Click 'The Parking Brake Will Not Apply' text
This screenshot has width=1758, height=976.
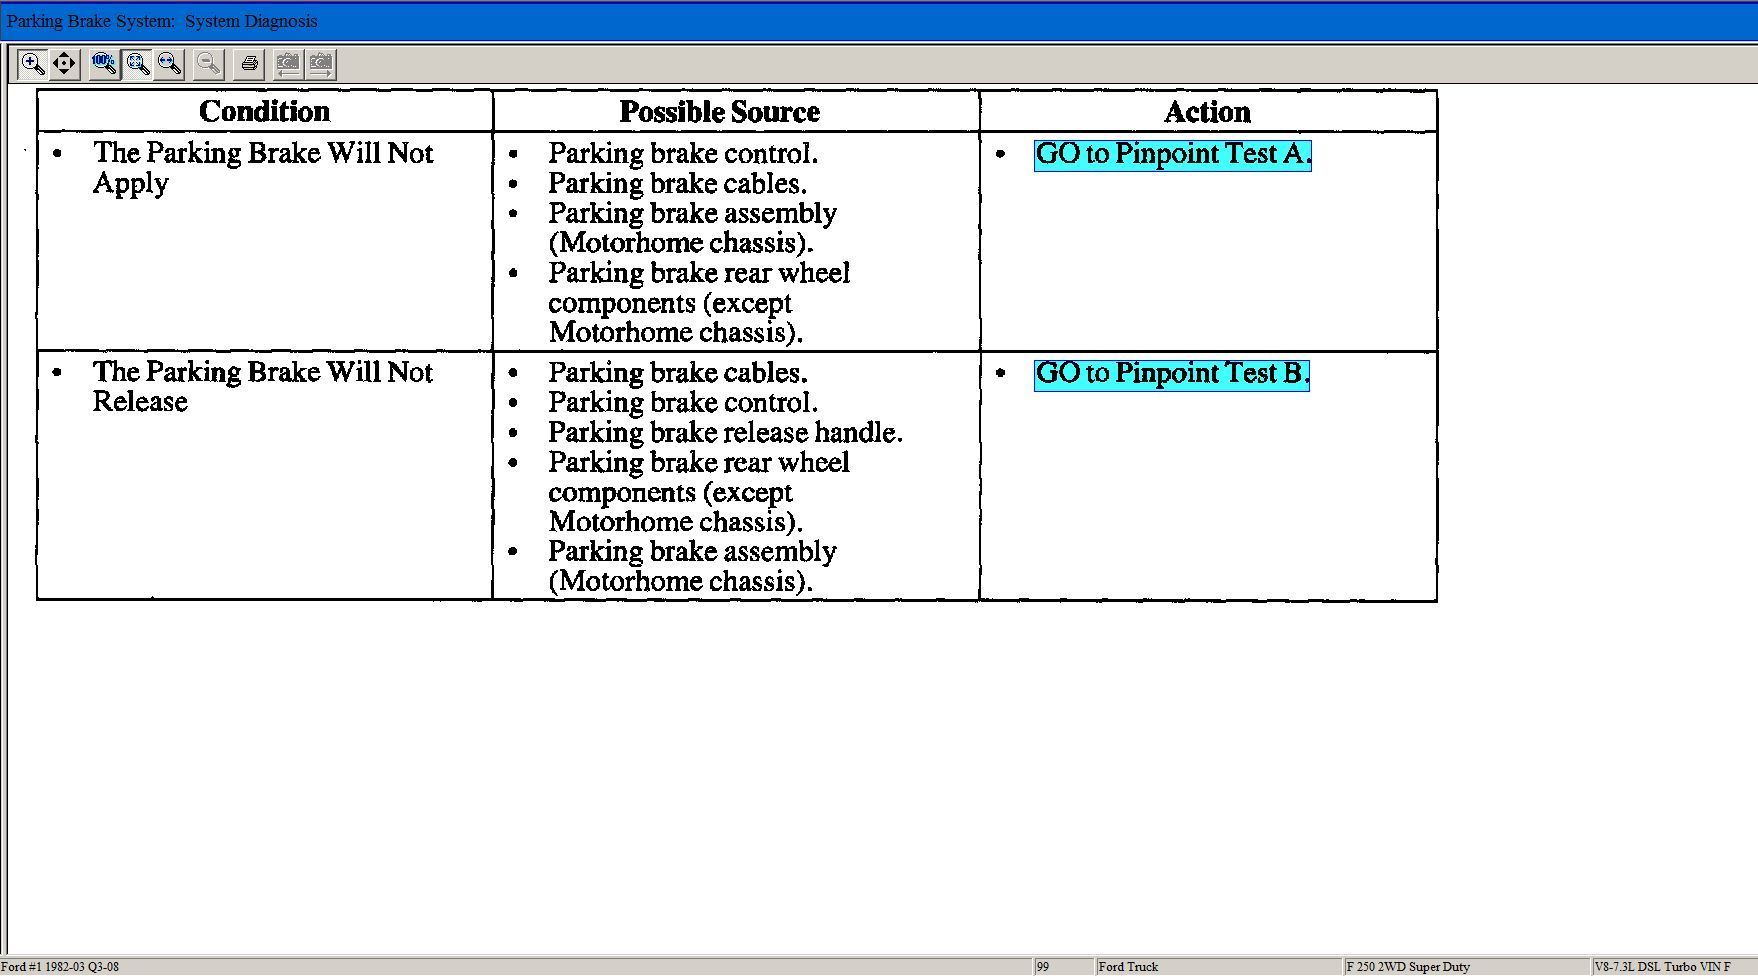point(262,167)
